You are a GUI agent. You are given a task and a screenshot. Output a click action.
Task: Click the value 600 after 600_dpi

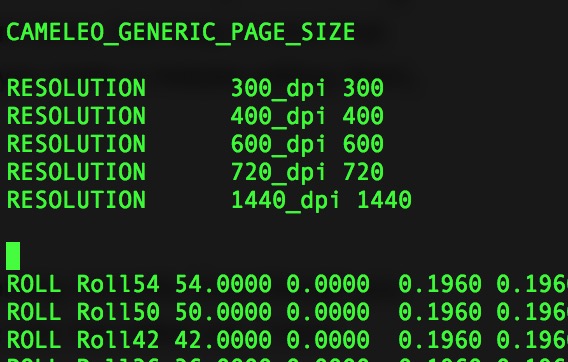363,144
